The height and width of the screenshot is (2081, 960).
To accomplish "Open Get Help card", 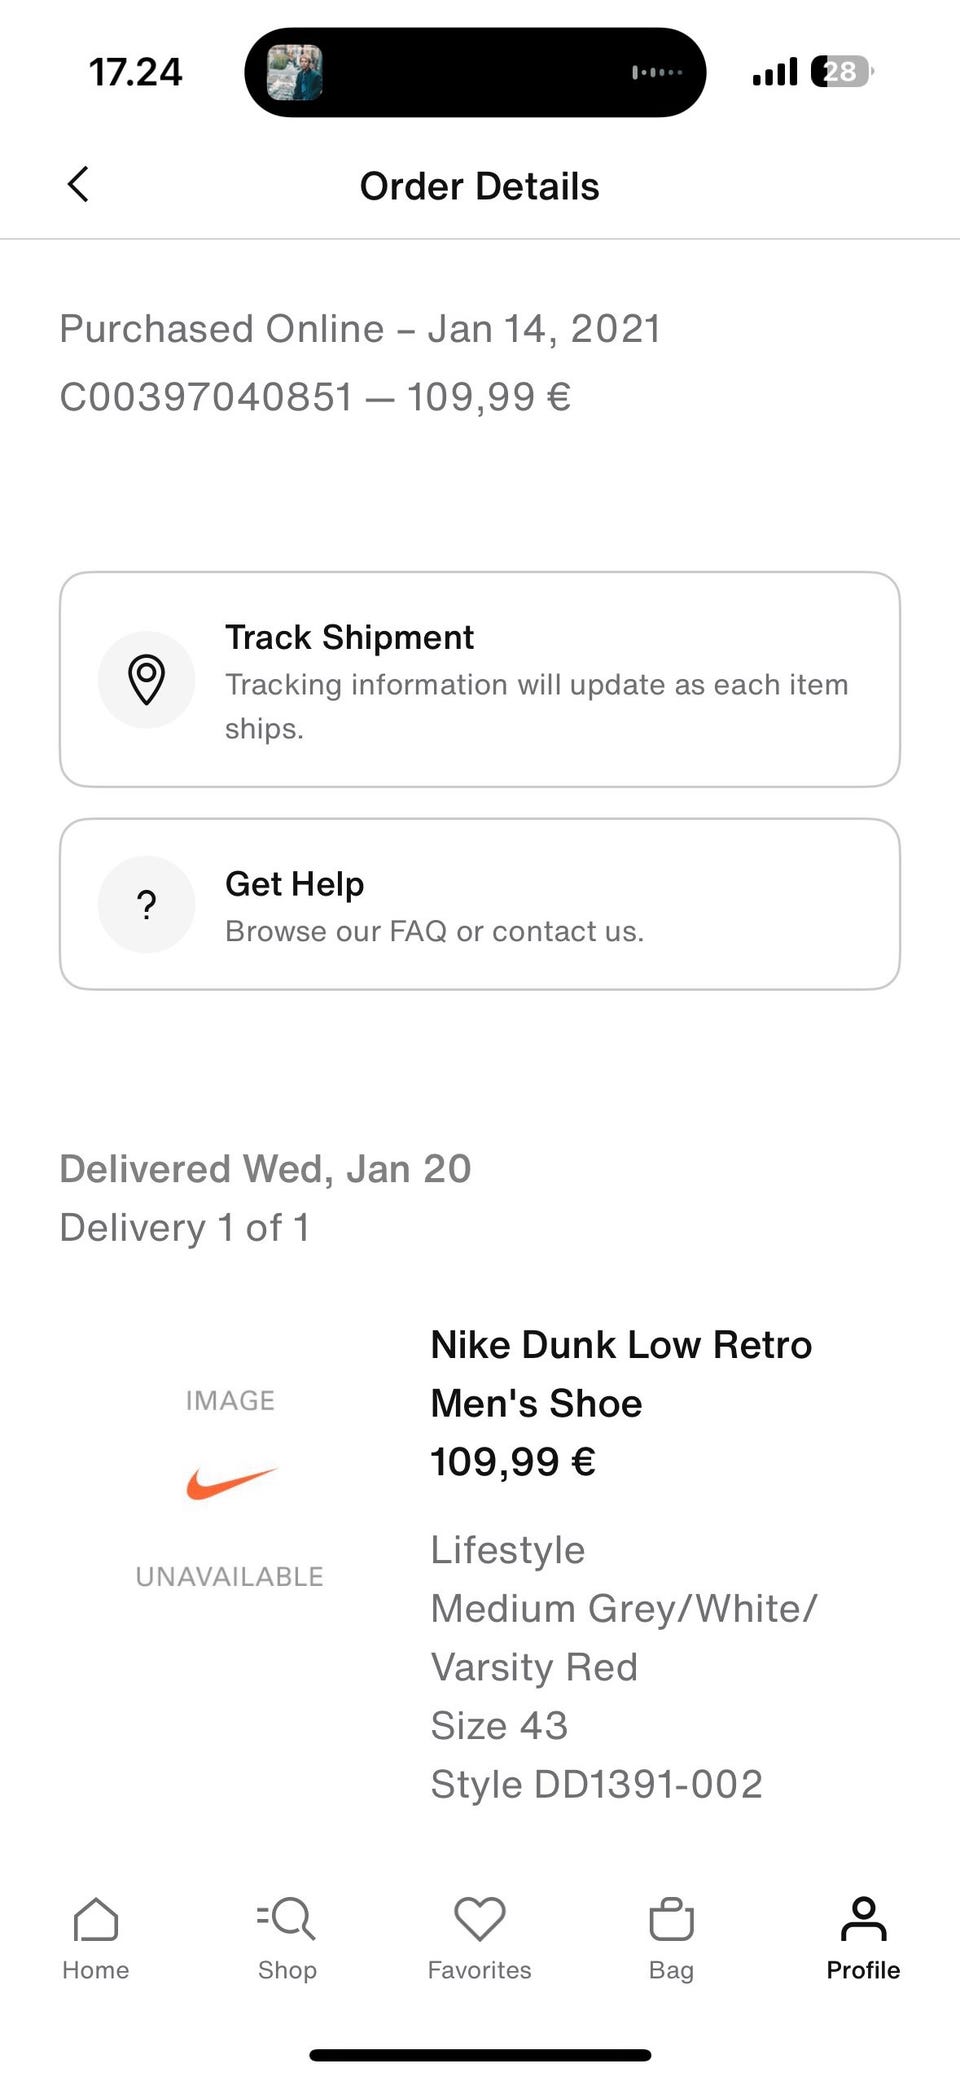I will coord(480,905).
